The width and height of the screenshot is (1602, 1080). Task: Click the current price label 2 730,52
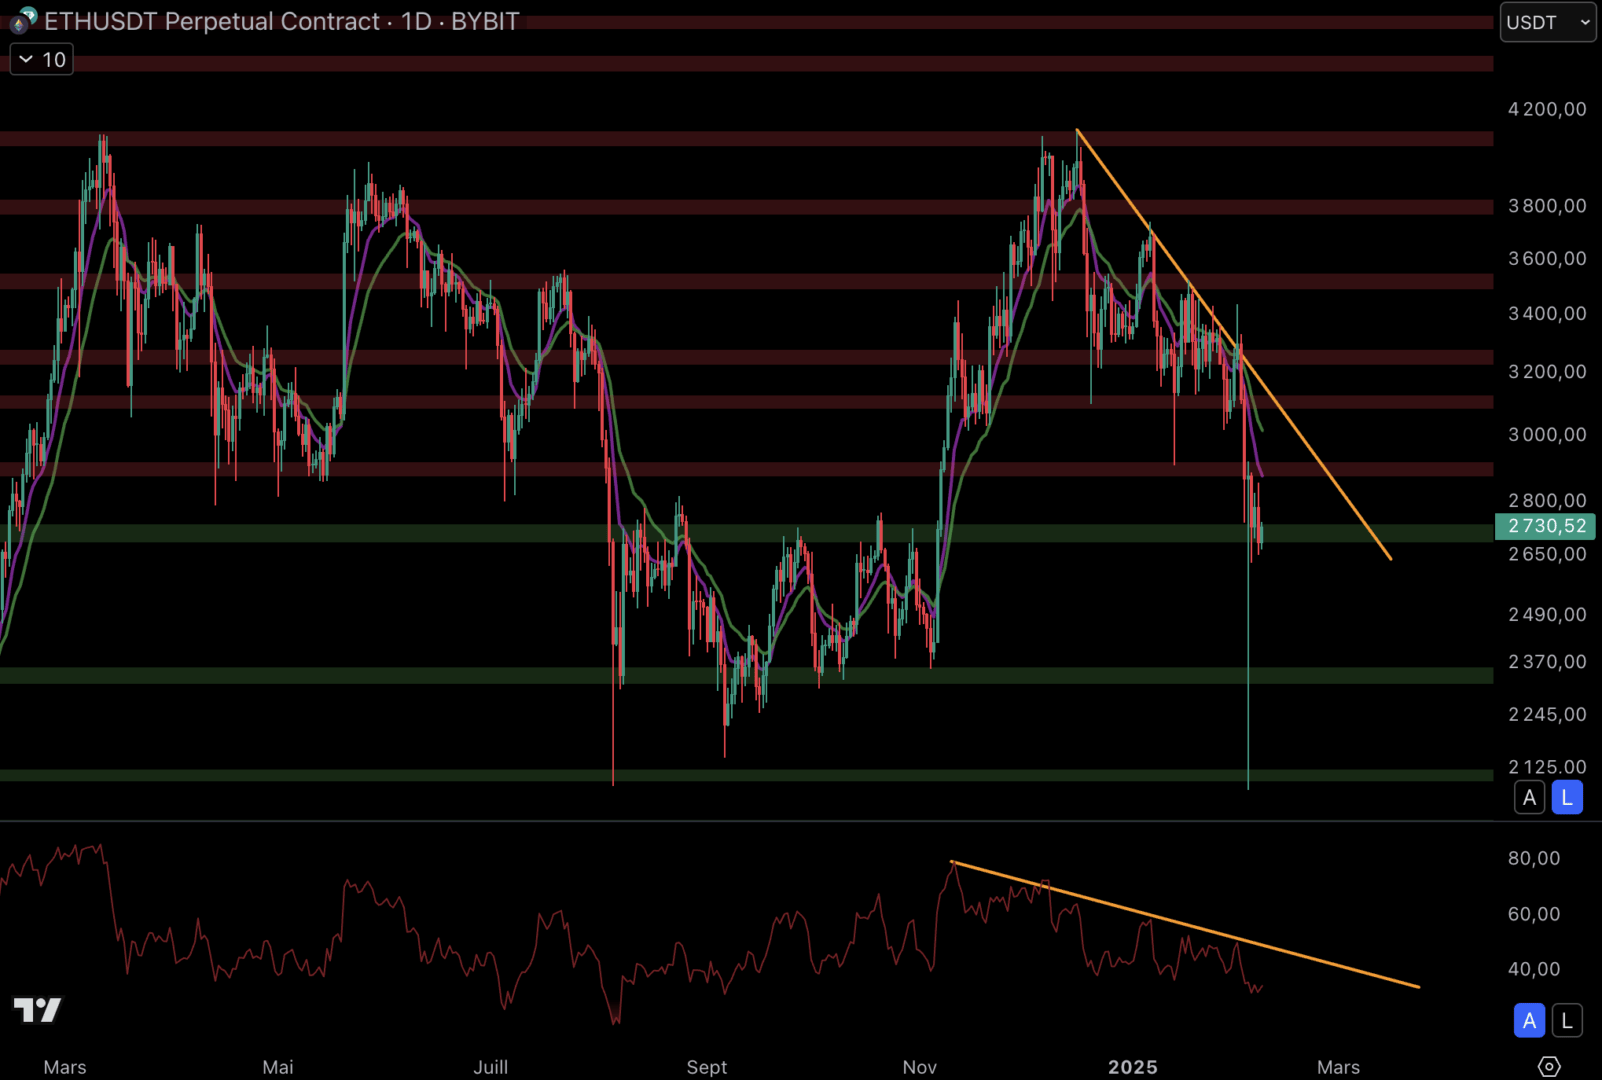click(x=1545, y=526)
